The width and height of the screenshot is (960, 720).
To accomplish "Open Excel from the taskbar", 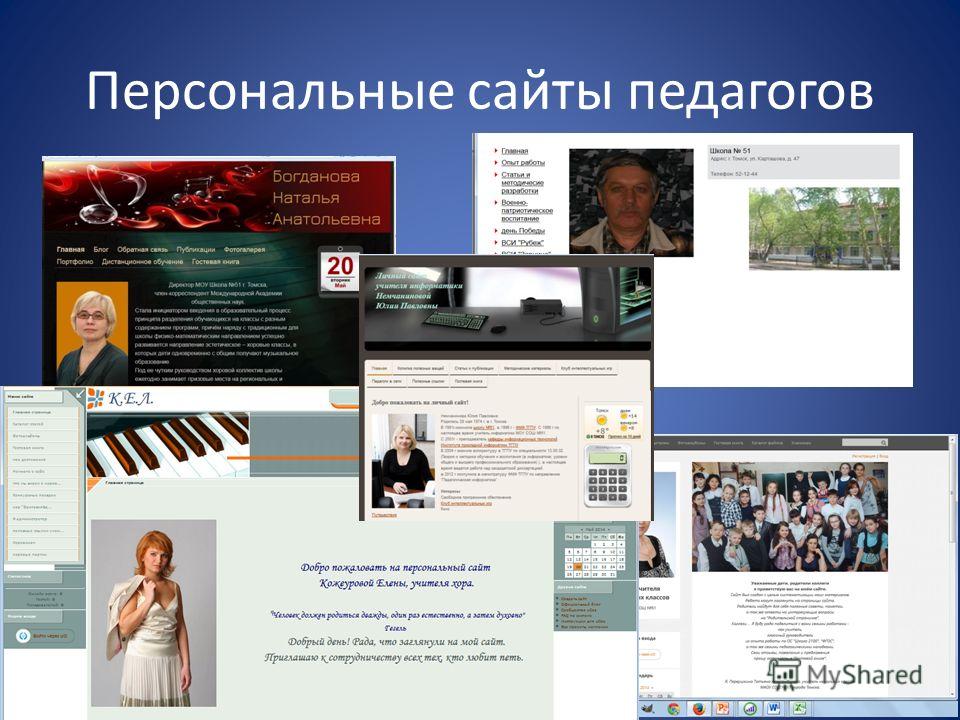I will tap(798, 709).
